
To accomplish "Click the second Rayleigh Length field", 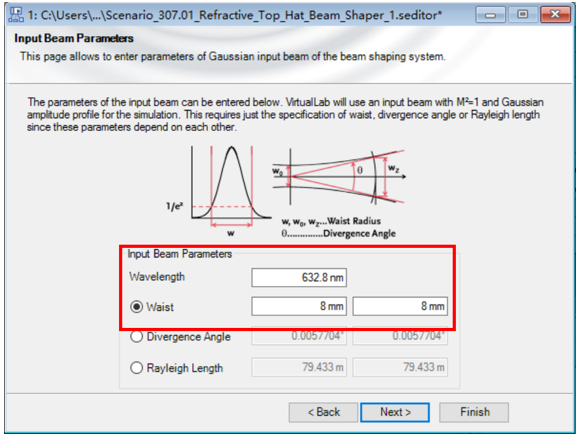I will [400, 367].
